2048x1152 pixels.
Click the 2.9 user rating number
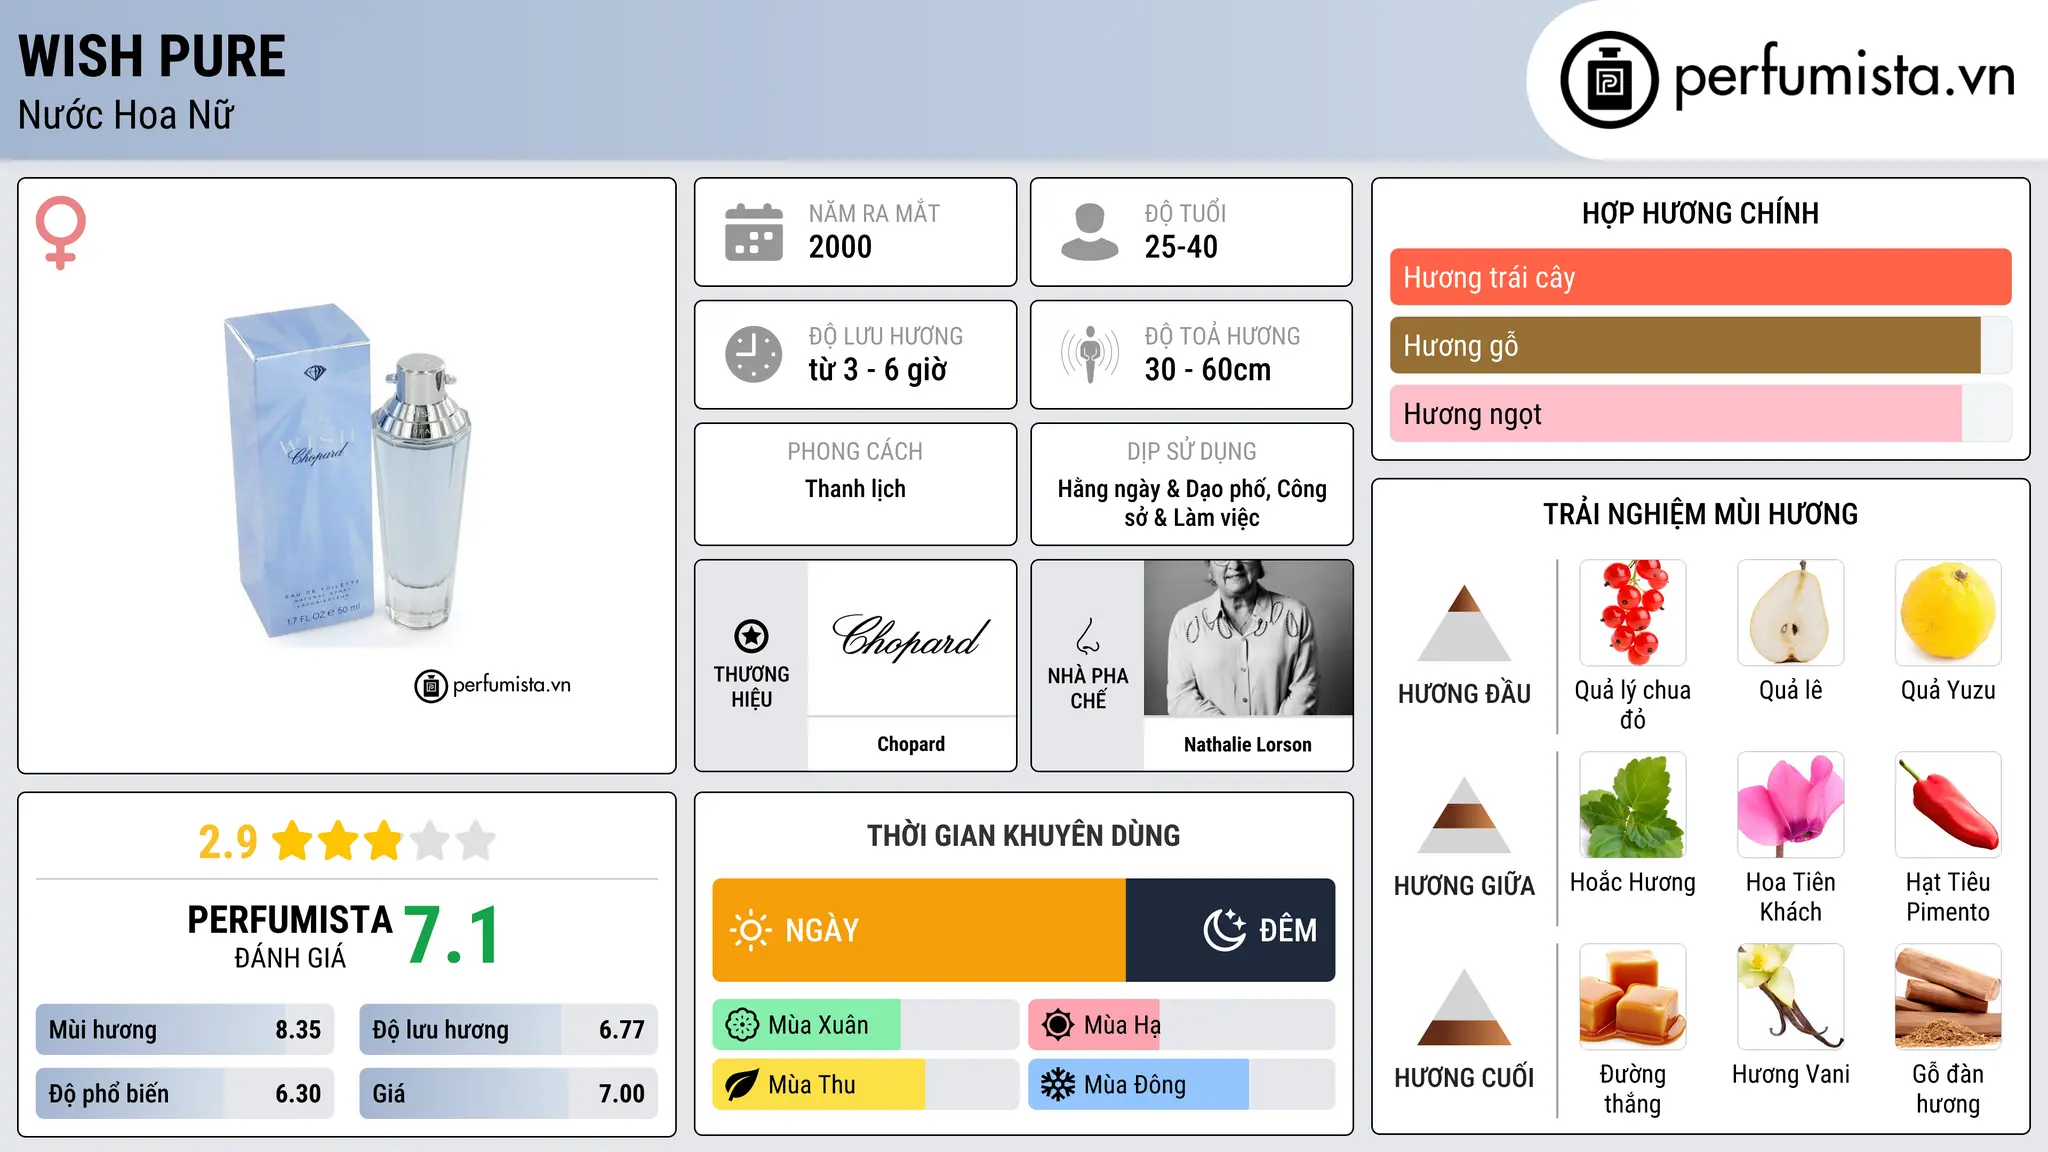pos(228,842)
